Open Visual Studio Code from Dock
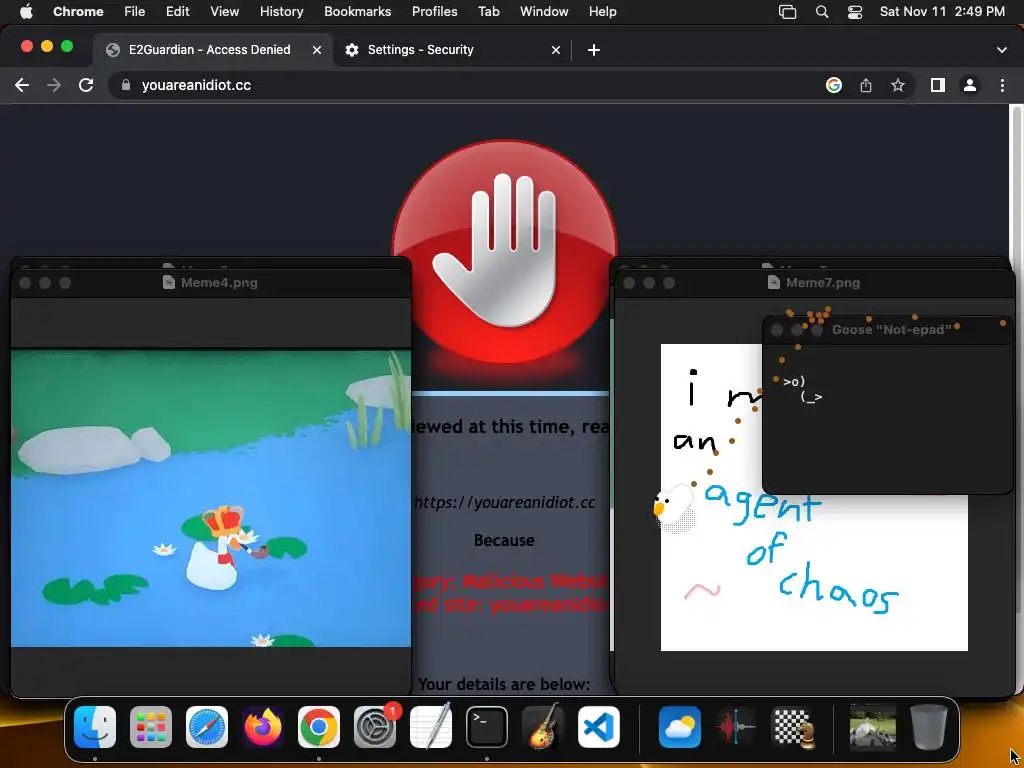Viewport: 1024px width, 768px height. pos(599,727)
